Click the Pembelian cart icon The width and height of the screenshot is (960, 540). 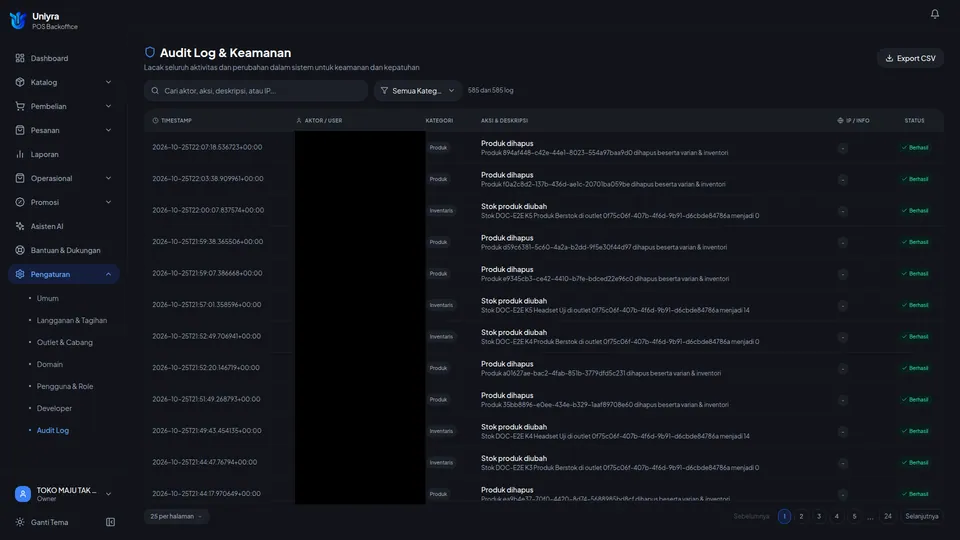click(20, 106)
